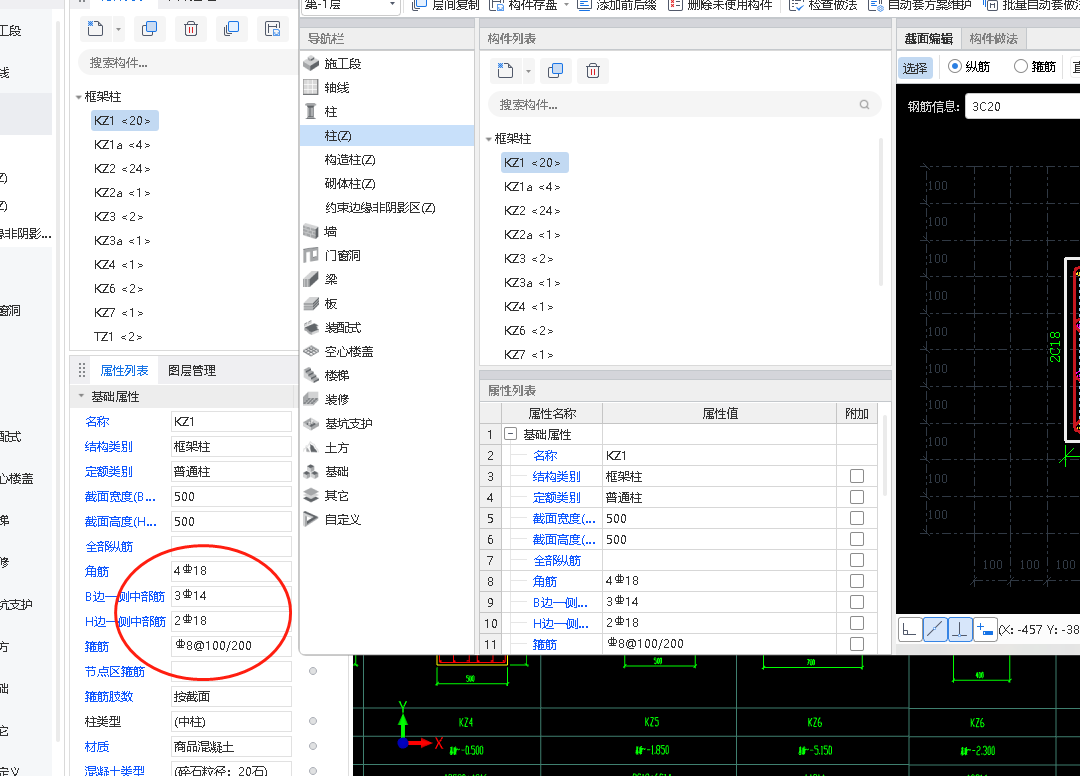Image resolution: width=1080 pixels, height=776 pixels.
Task: Click the 其它 icon in navigation bar
Action: [311, 496]
